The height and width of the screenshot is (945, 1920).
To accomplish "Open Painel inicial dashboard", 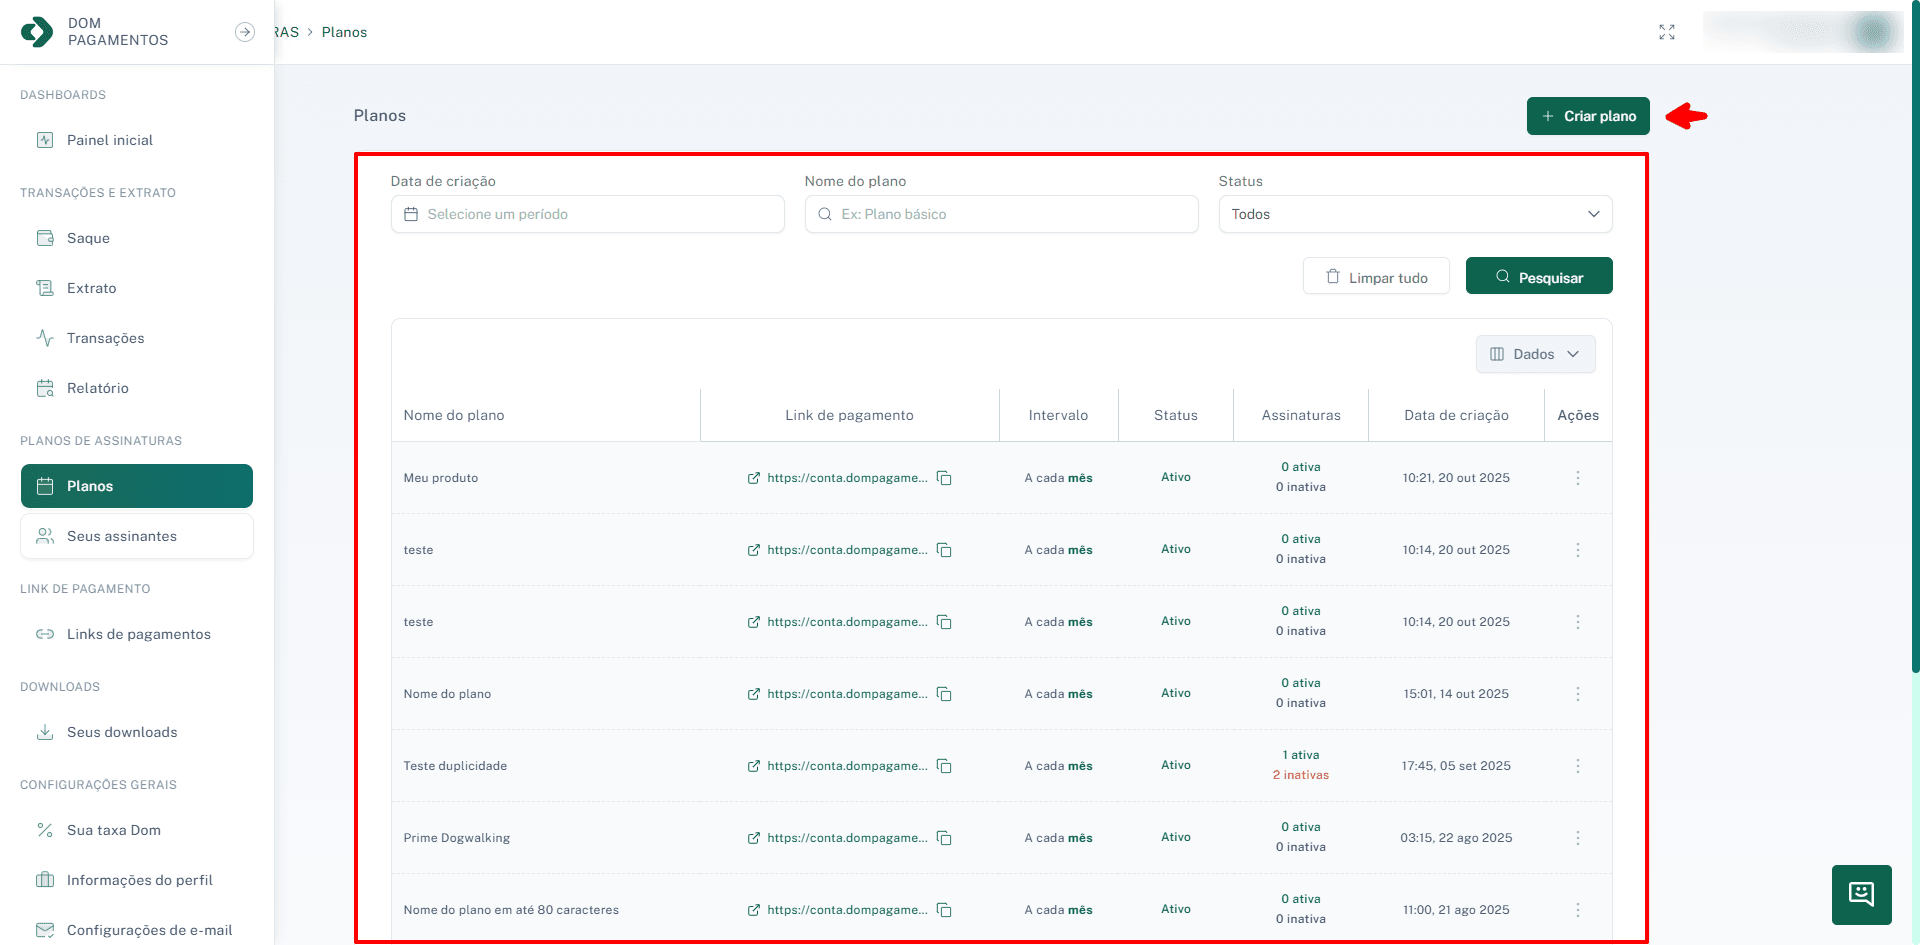I will [109, 140].
